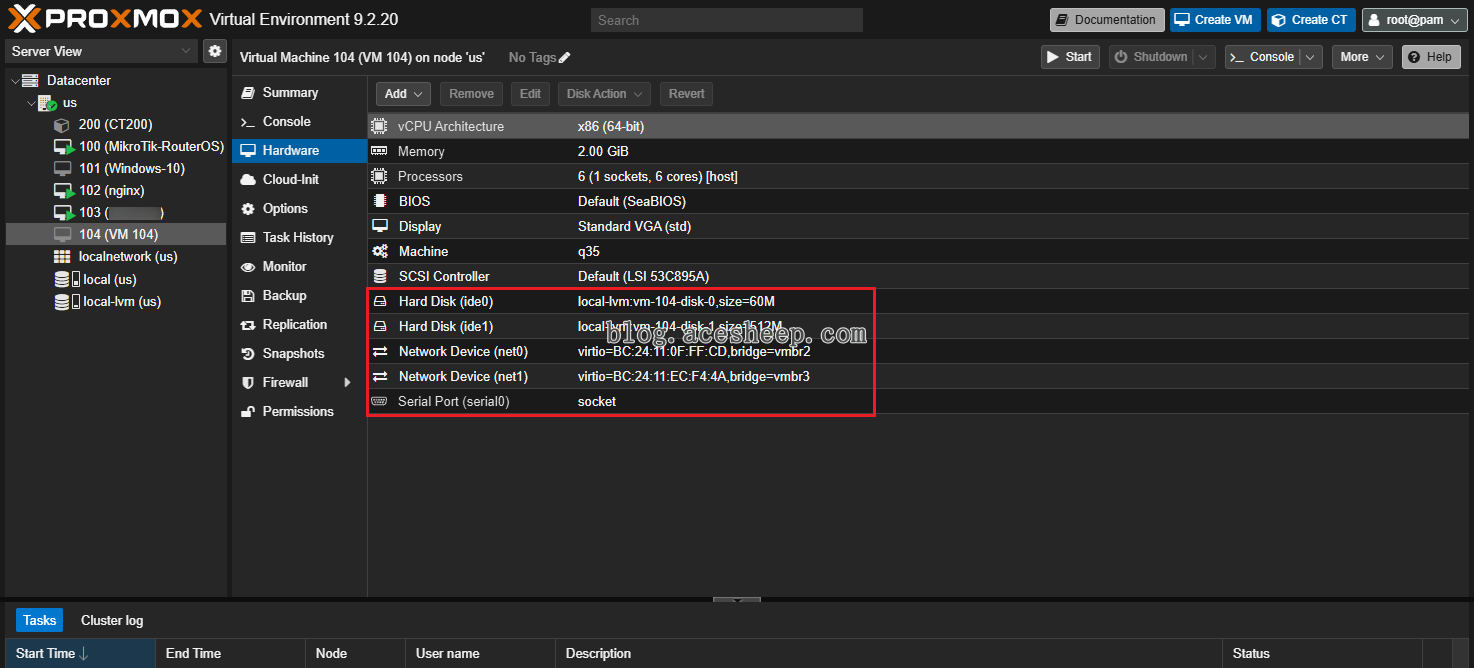Open the Add hardware dropdown

coord(404,94)
